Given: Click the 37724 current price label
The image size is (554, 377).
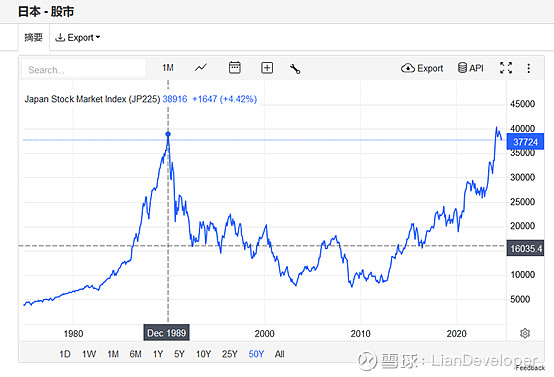Looking at the screenshot, I should click(525, 142).
